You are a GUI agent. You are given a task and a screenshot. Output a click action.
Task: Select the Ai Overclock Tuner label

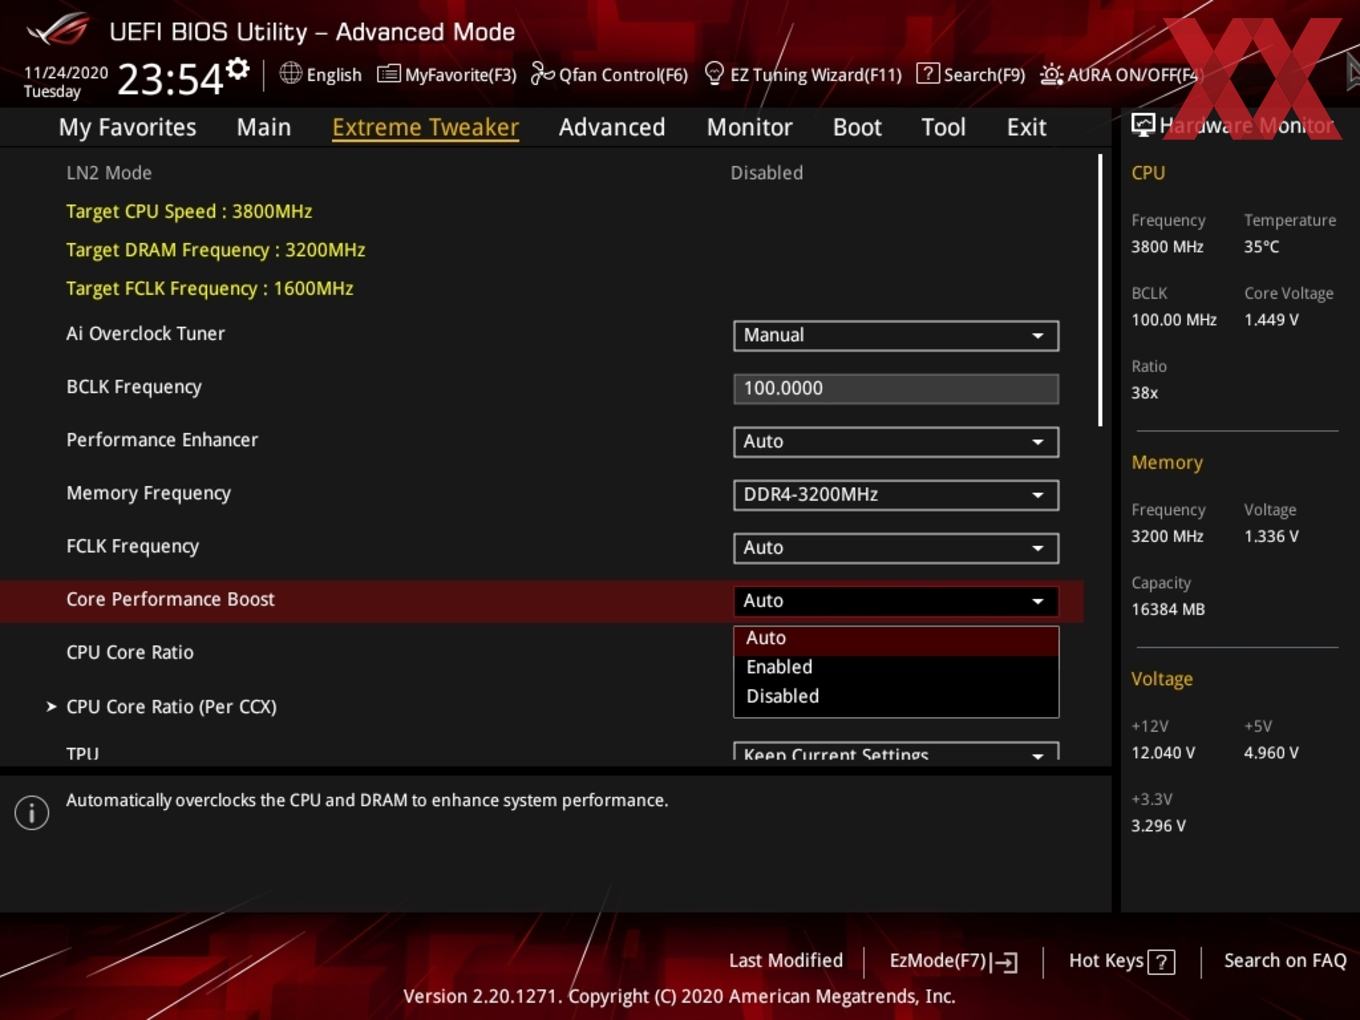[x=145, y=334]
